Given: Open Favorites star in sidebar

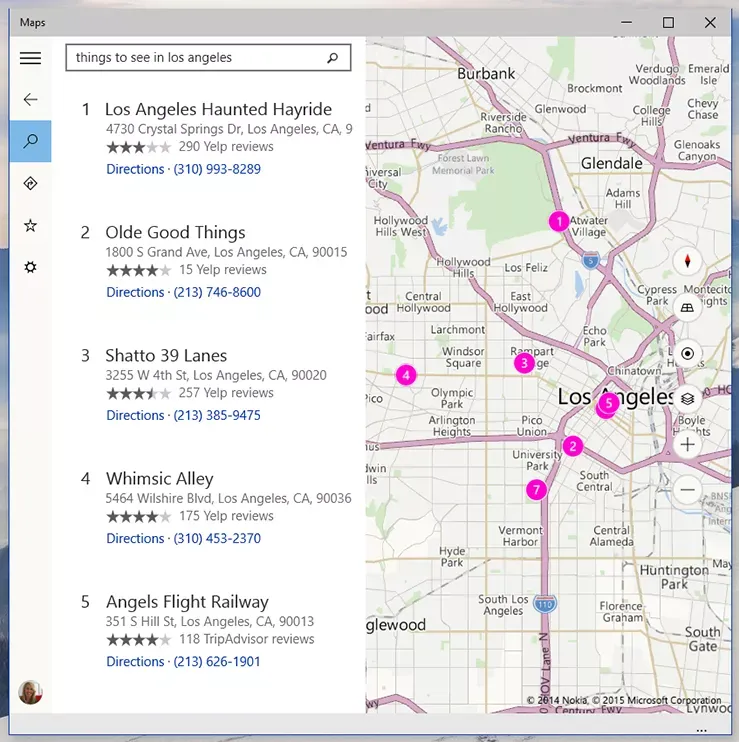Looking at the screenshot, I should click(30, 225).
